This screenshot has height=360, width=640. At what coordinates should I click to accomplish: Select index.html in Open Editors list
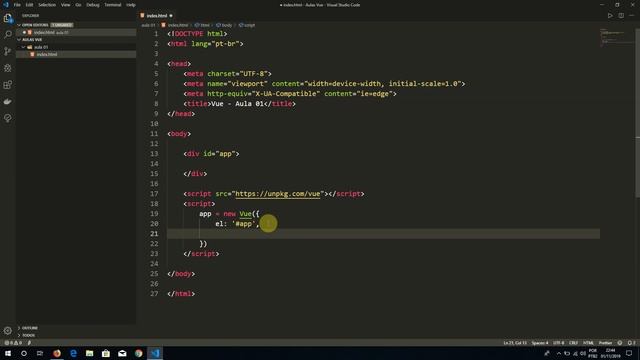[x=76, y=32]
